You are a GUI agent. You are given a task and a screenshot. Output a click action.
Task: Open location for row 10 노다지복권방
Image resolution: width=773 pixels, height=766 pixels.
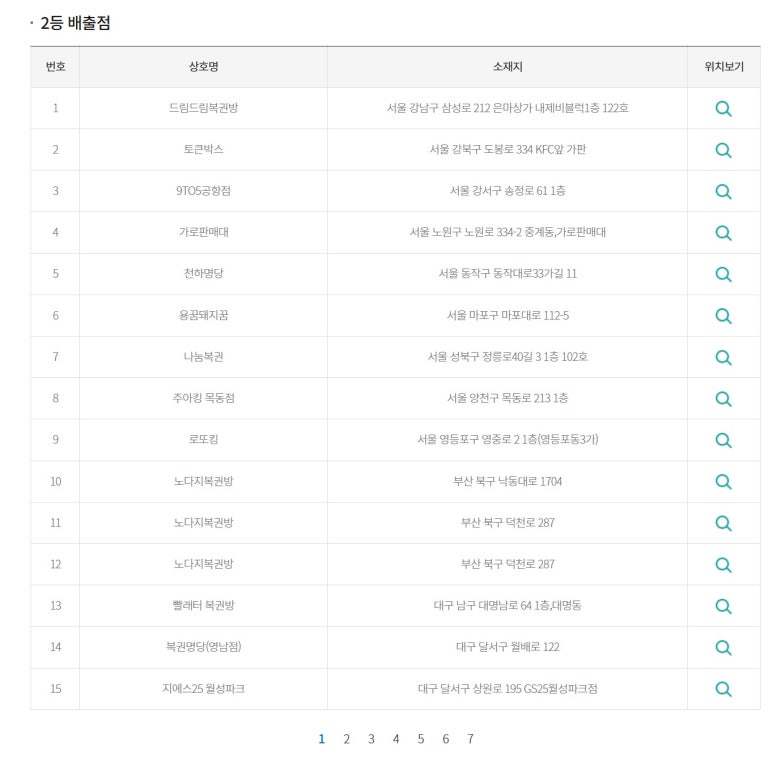pos(723,482)
